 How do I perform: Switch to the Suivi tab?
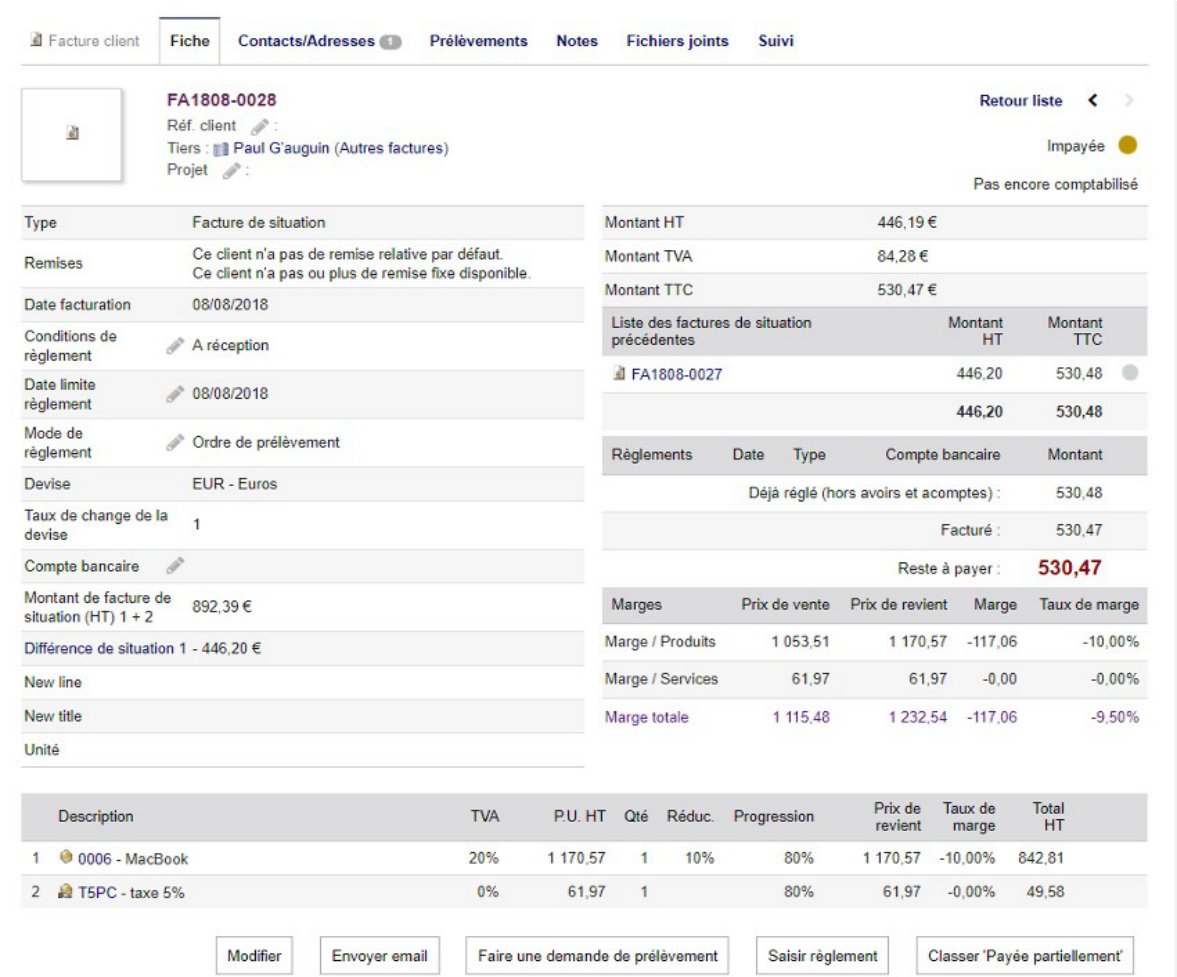775,41
